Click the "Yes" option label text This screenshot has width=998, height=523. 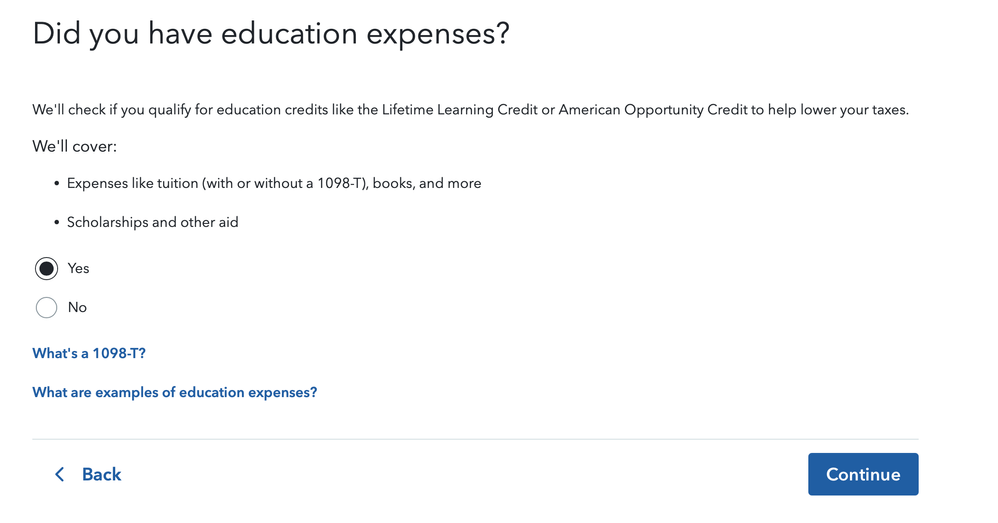(x=78, y=268)
